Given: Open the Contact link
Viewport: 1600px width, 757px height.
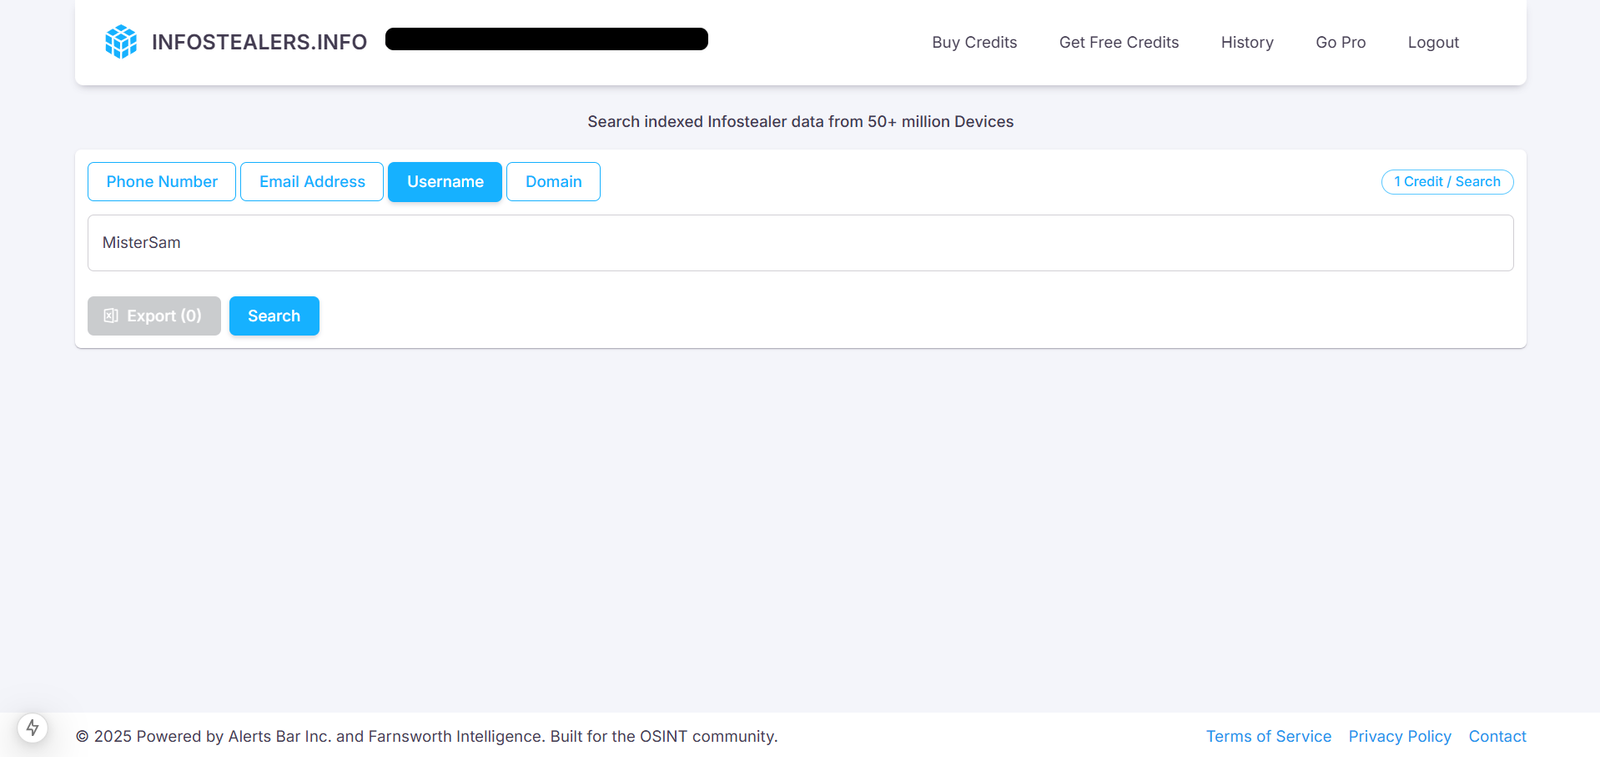Looking at the screenshot, I should [1497, 736].
